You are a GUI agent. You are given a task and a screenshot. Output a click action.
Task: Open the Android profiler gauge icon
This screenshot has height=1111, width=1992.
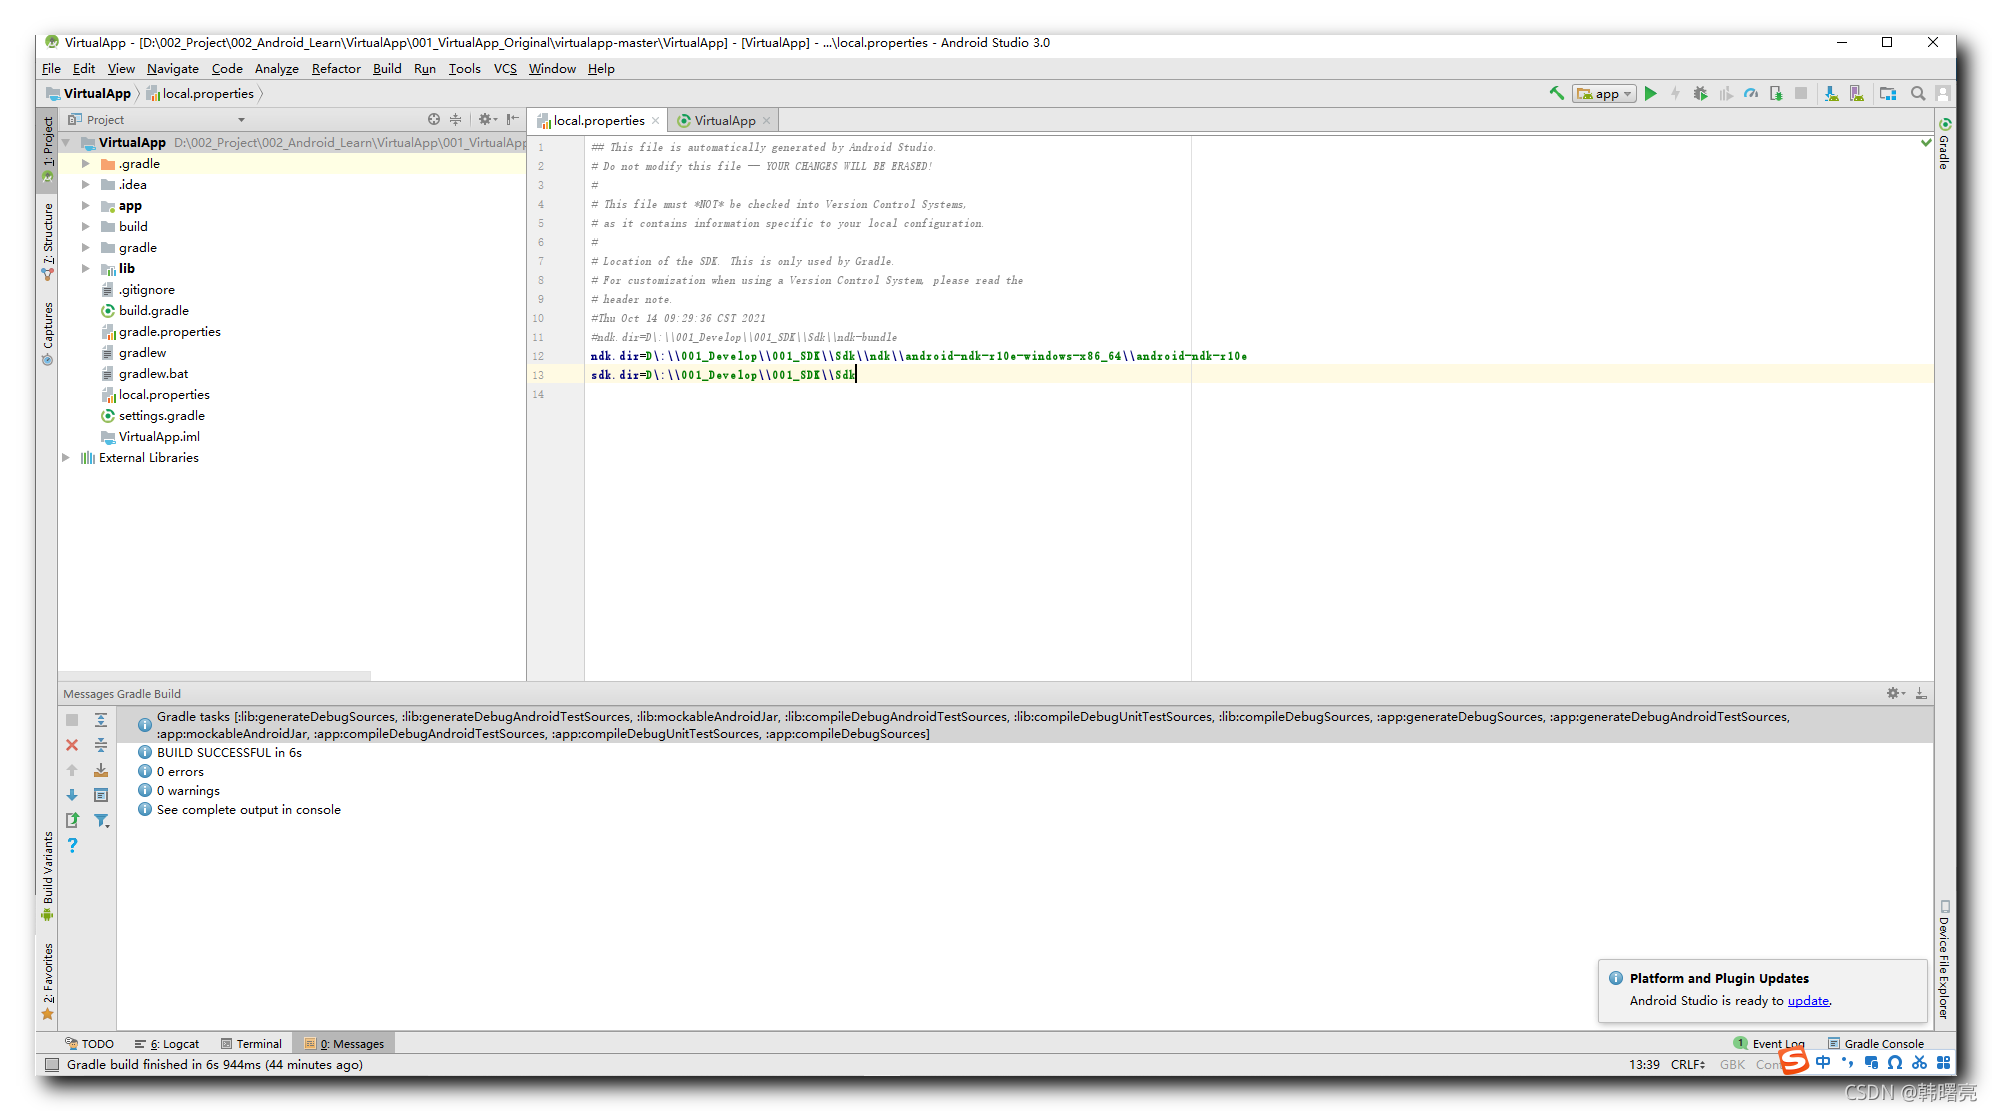click(1751, 93)
